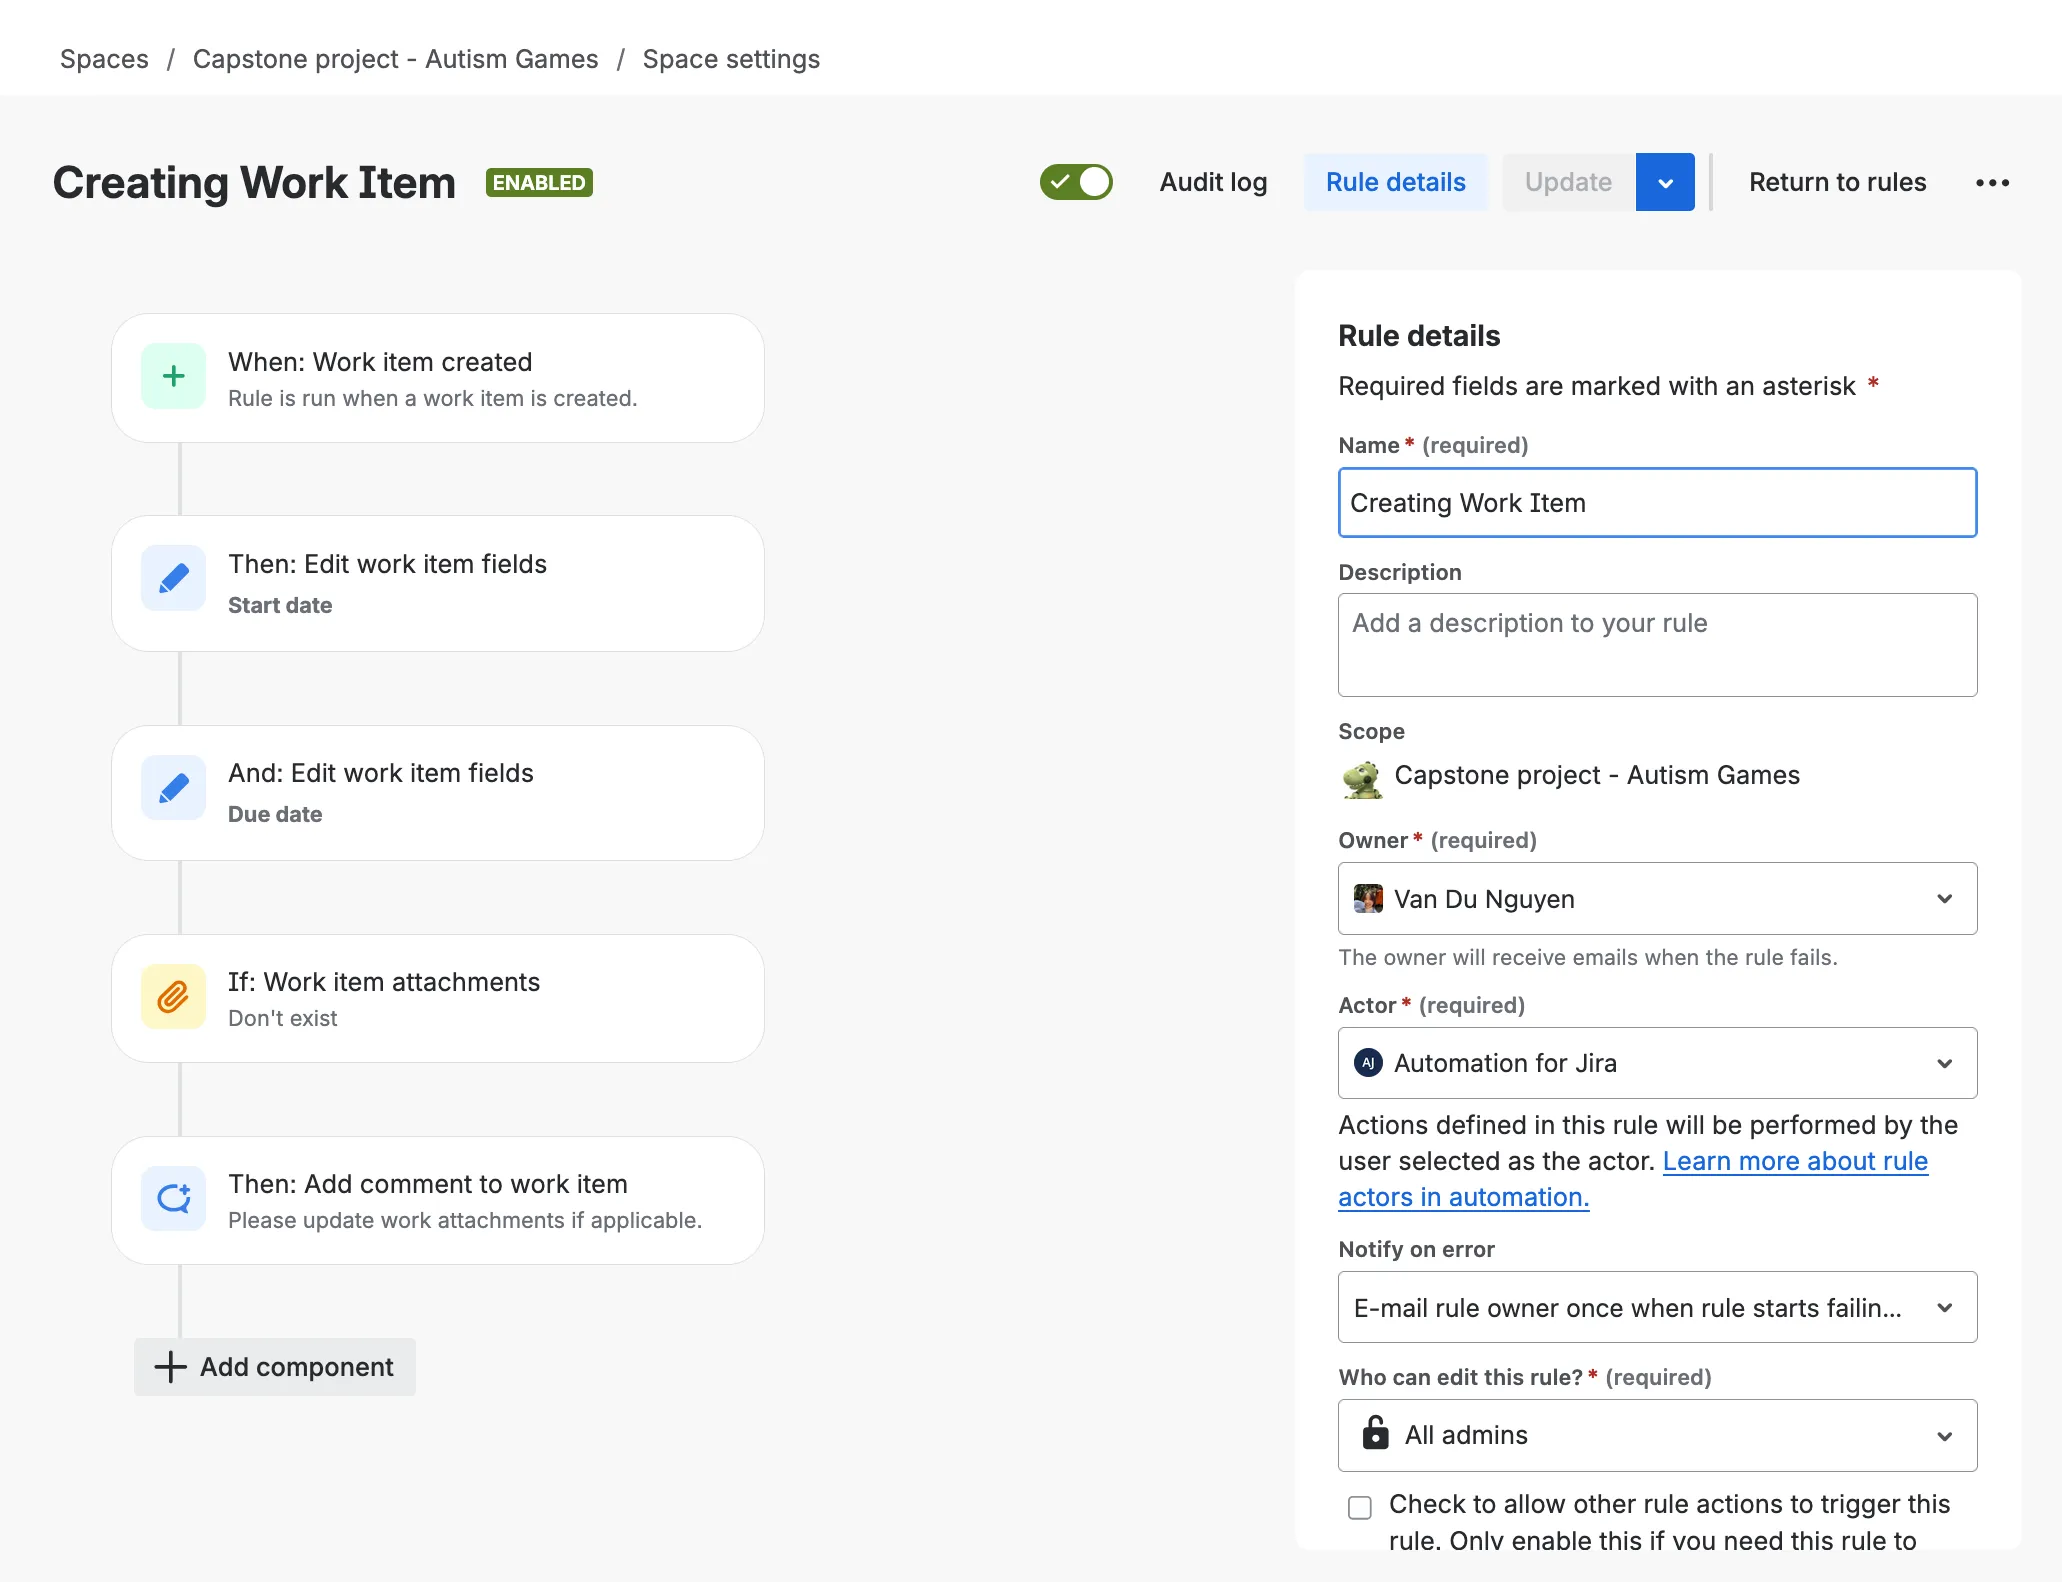The image size is (2062, 1582).
Task: Disable the rule with the enabled toggle
Action: pos(1076,182)
